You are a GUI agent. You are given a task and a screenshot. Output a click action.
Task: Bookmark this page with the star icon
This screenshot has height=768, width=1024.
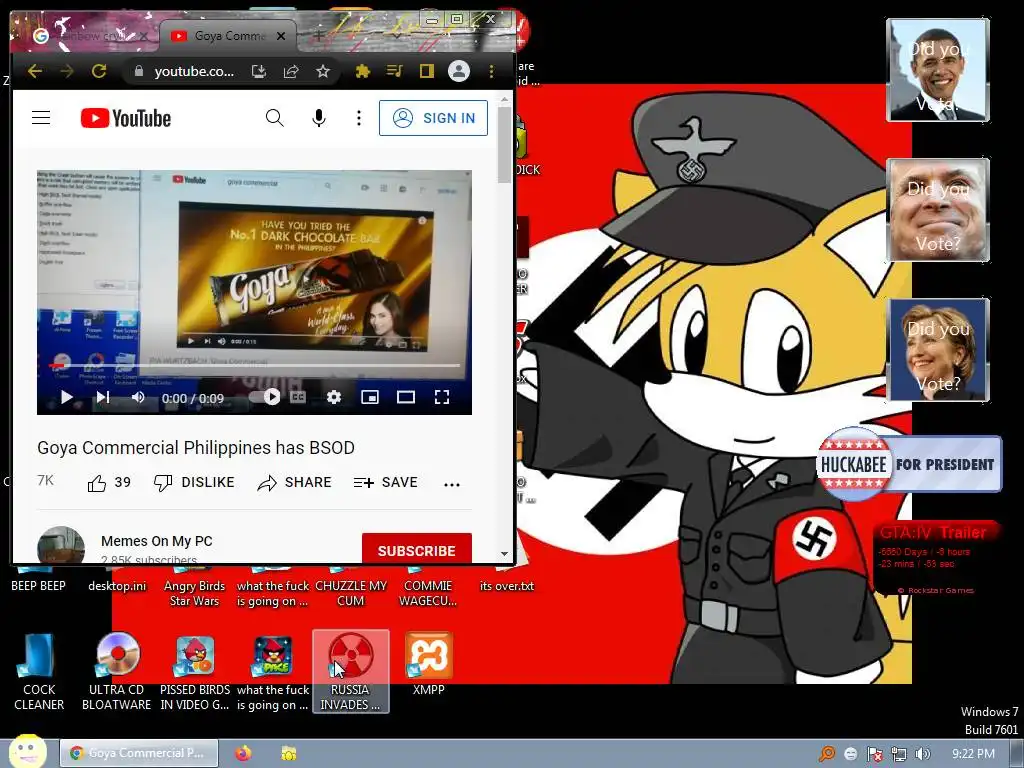[323, 71]
